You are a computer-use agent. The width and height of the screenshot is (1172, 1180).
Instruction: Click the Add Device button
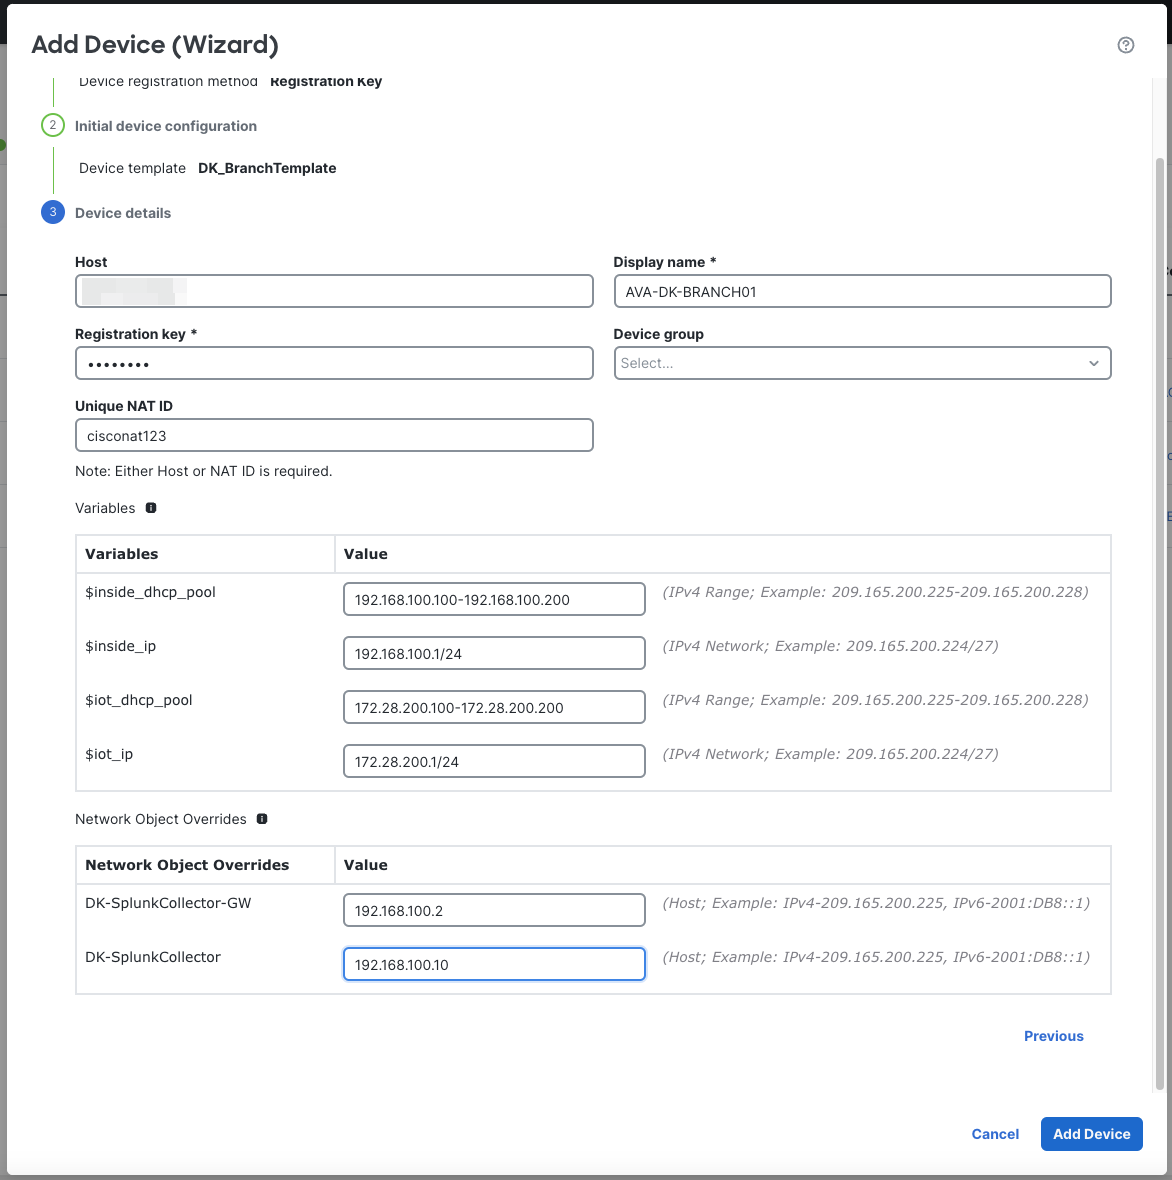pos(1091,1134)
